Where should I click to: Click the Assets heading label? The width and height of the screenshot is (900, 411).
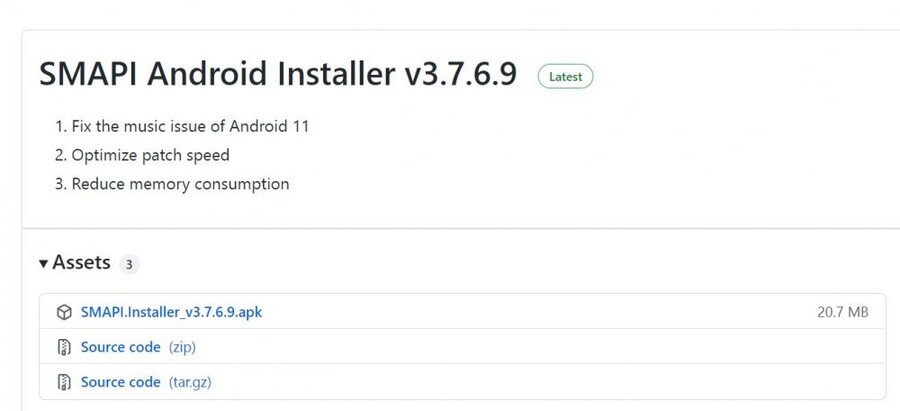click(x=81, y=263)
